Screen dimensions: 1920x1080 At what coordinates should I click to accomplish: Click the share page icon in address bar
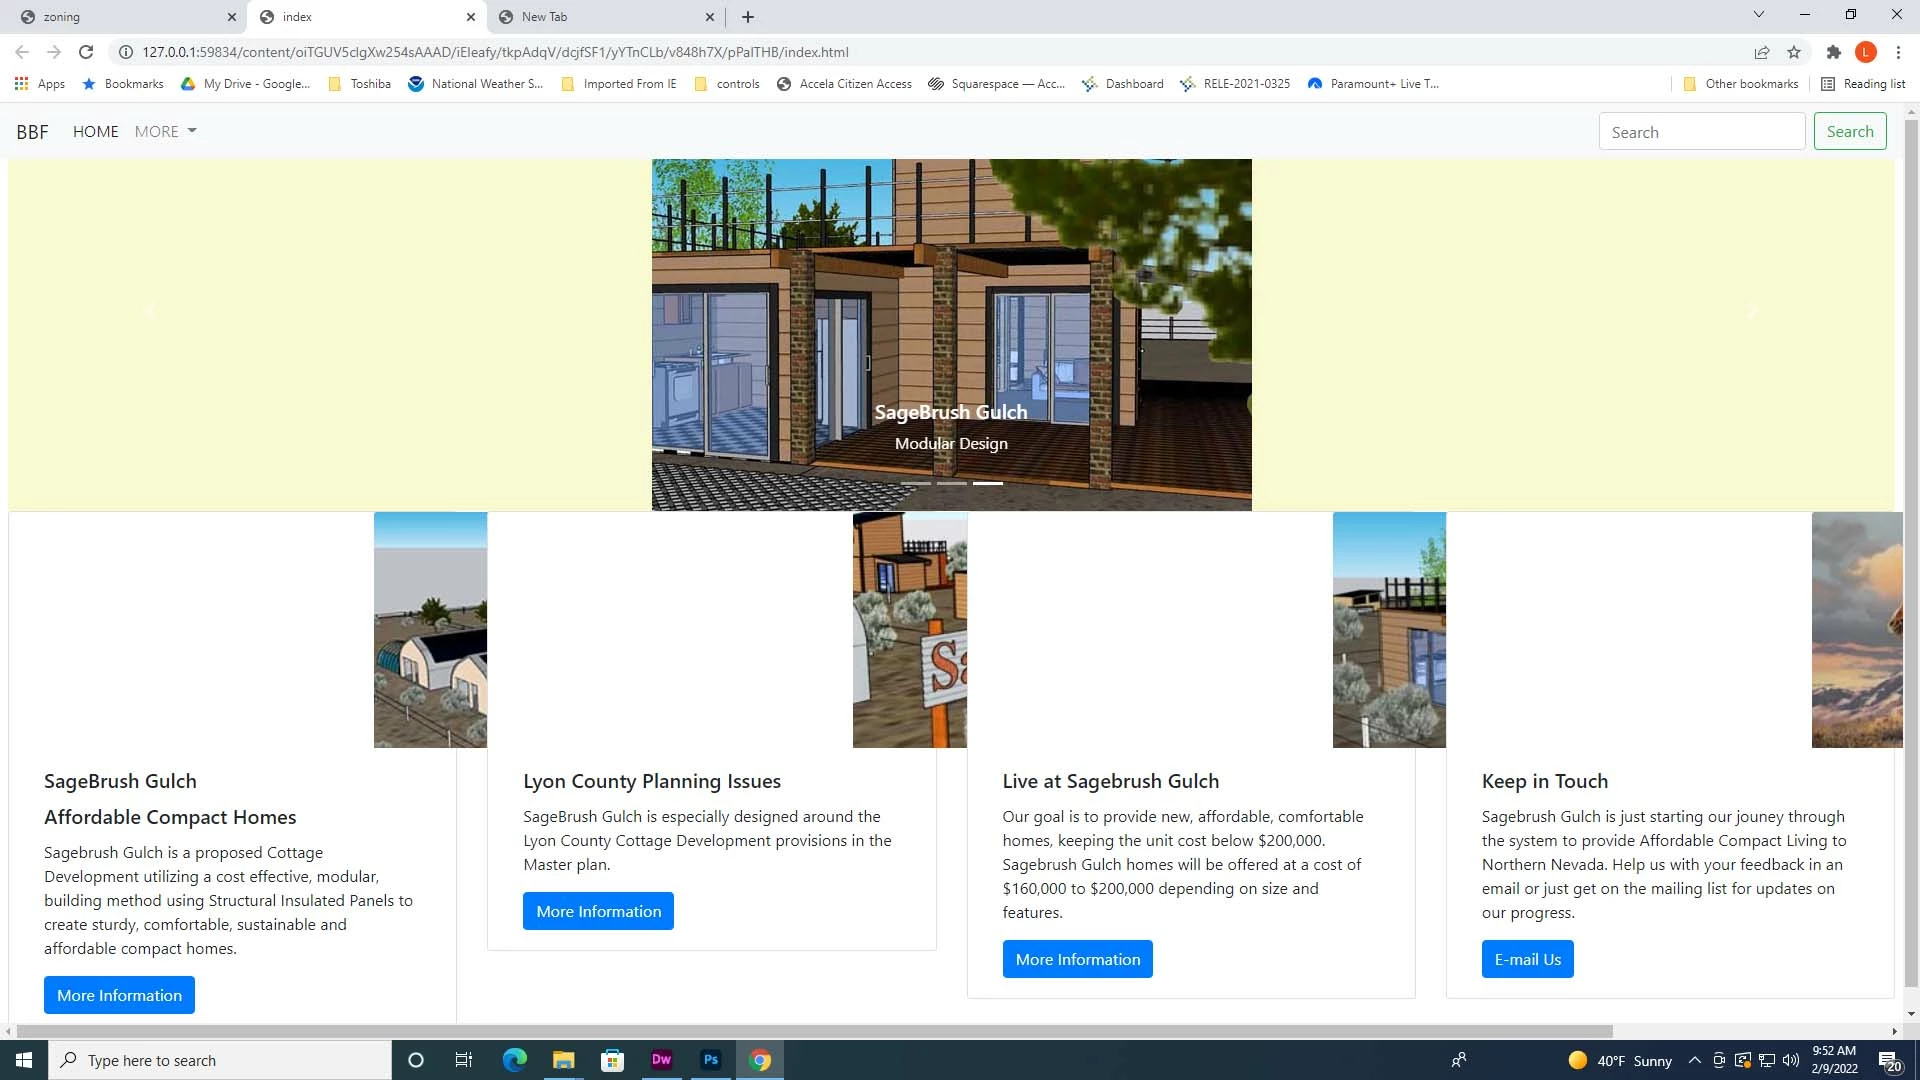click(x=1761, y=52)
